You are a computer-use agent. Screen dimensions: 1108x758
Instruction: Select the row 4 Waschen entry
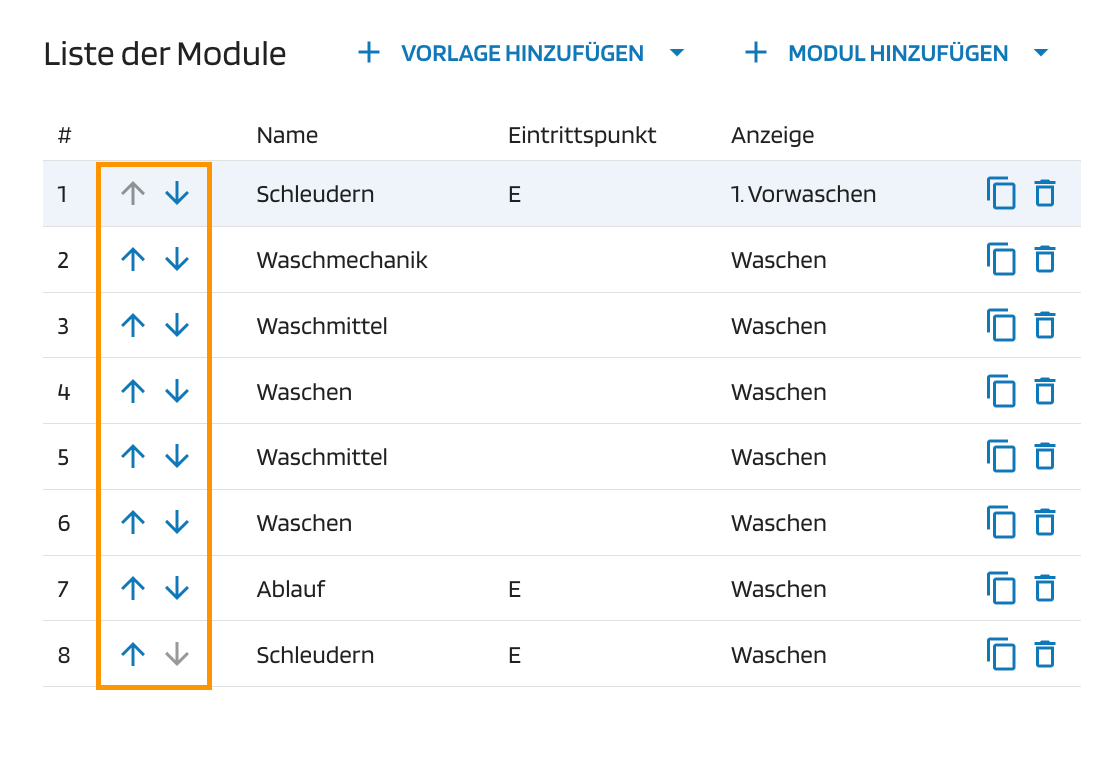(x=304, y=392)
